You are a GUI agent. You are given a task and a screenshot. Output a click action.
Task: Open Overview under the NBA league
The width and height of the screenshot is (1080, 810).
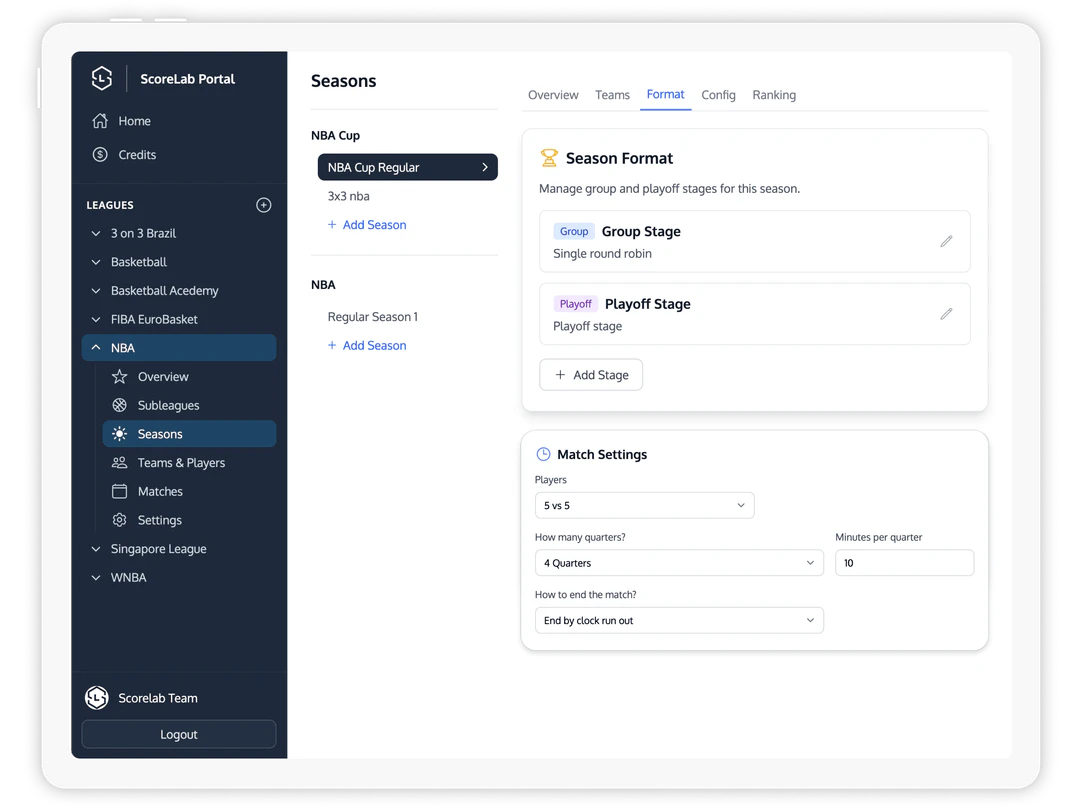(x=165, y=377)
